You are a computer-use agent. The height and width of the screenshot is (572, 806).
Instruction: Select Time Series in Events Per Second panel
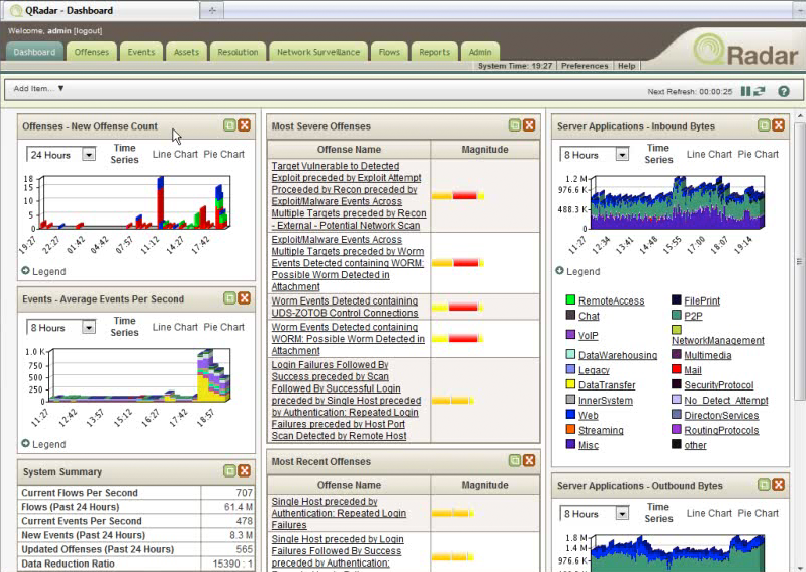point(124,326)
